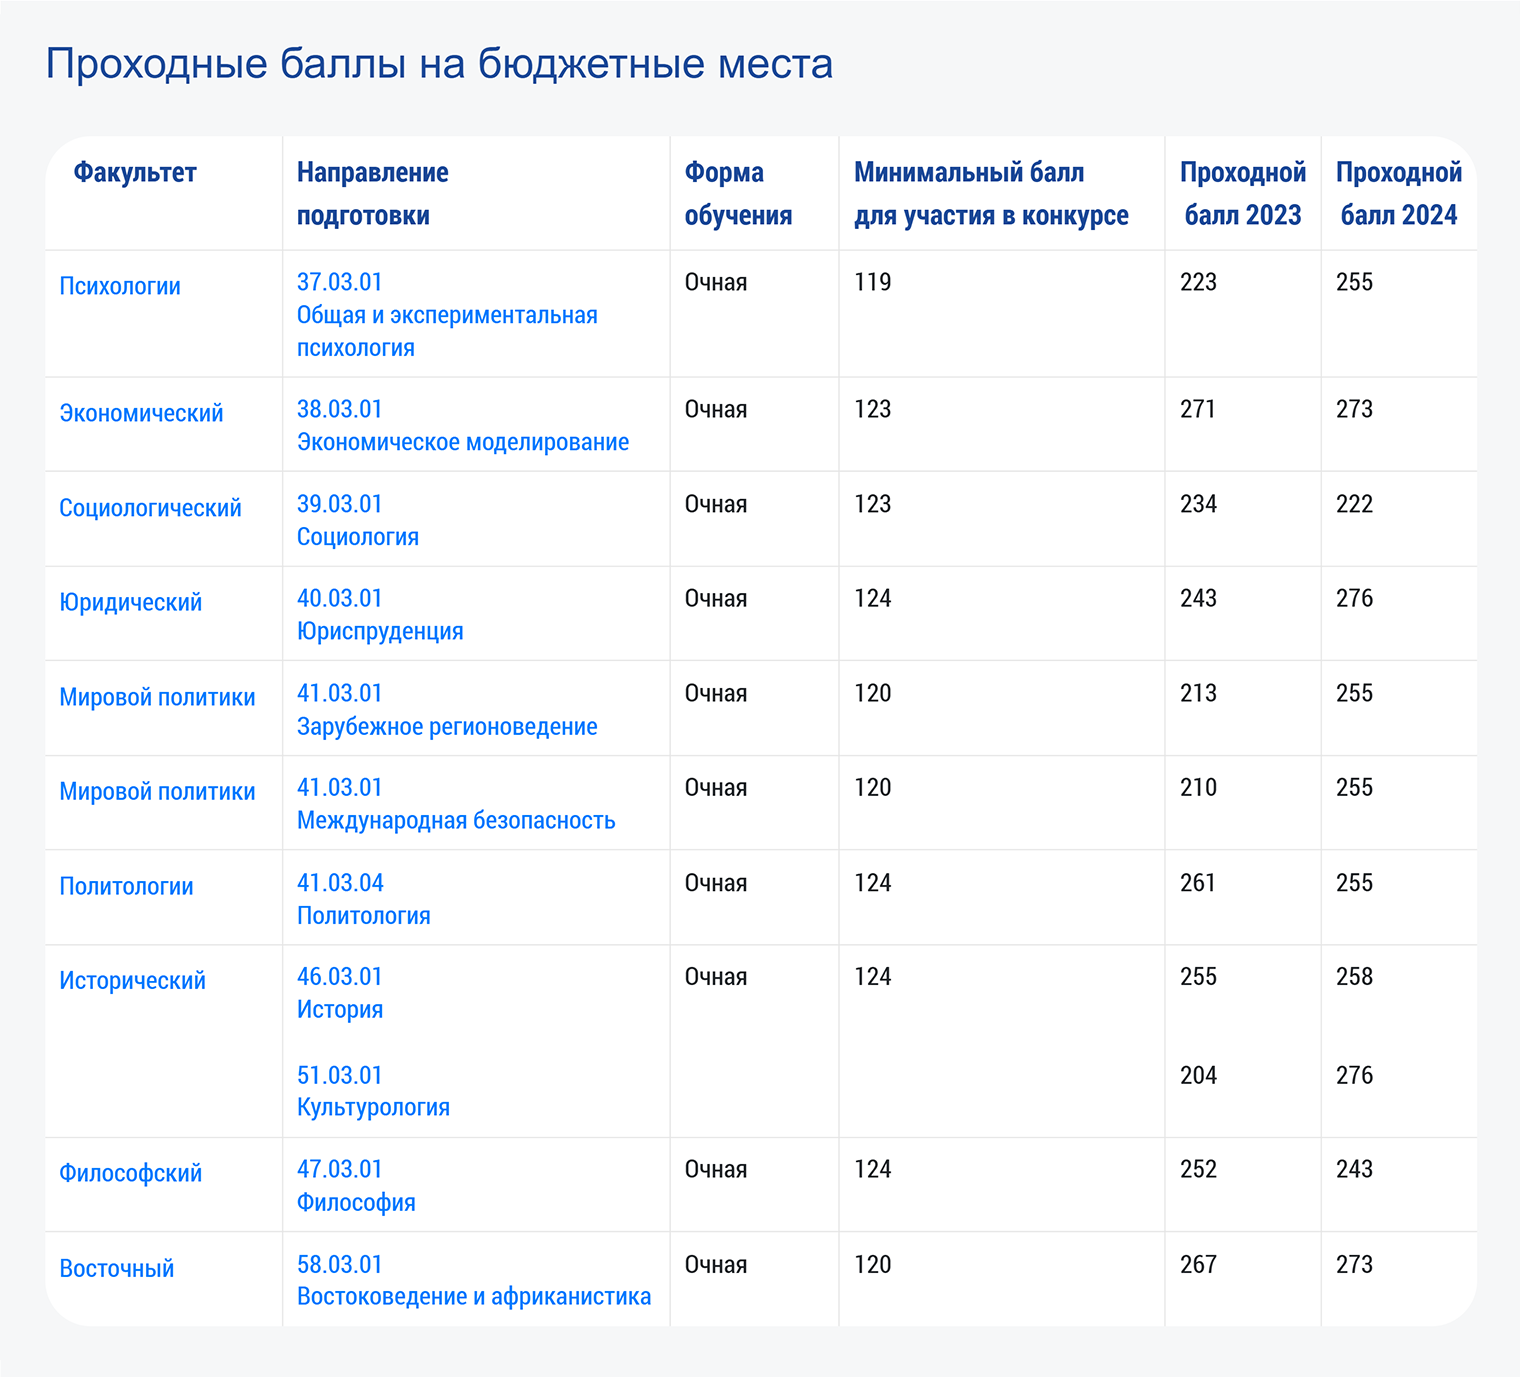Select 2024 score 222 for Социологический
The image size is (1520, 1377).
click(1354, 505)
